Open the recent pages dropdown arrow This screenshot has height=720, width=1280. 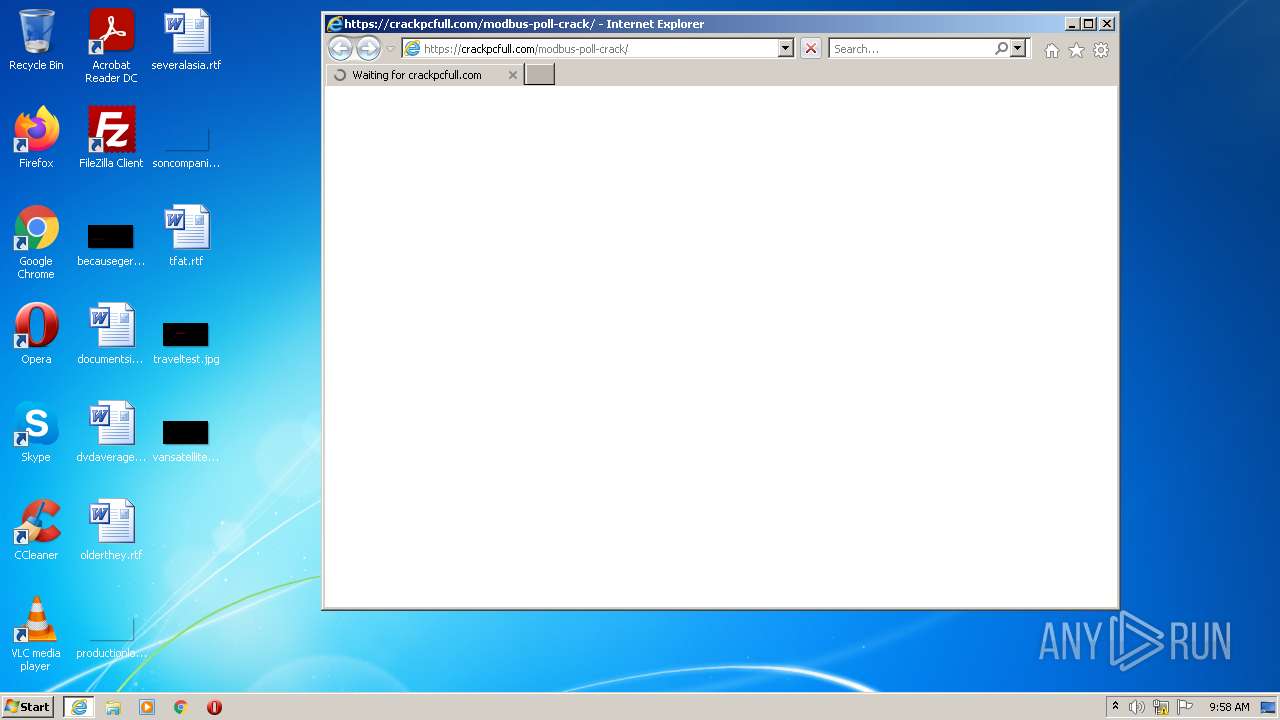tap(391, 49)
